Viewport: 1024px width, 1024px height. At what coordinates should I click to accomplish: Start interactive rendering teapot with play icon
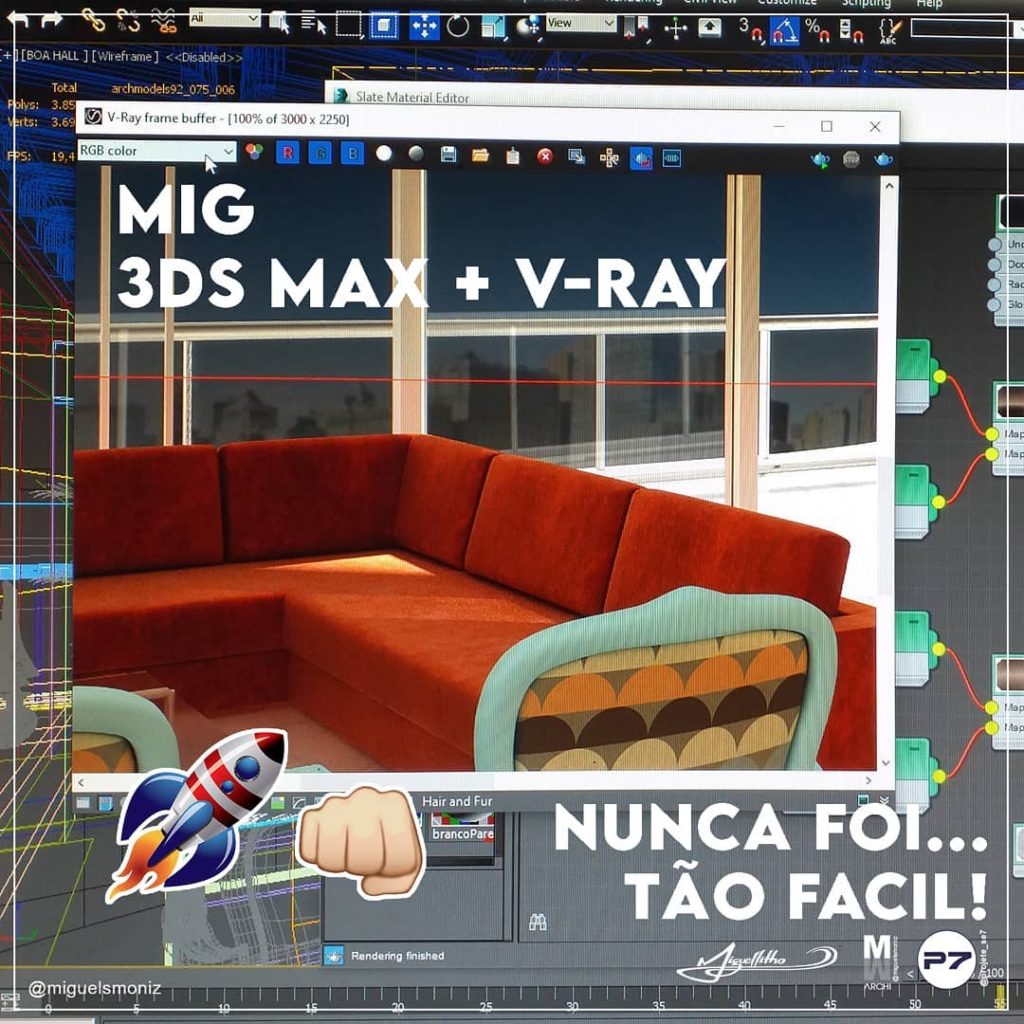point(820,159)
